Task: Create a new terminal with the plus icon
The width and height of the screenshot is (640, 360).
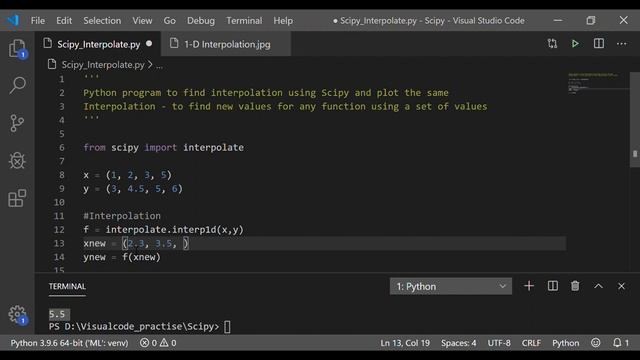Action: (x=529, y=286)
